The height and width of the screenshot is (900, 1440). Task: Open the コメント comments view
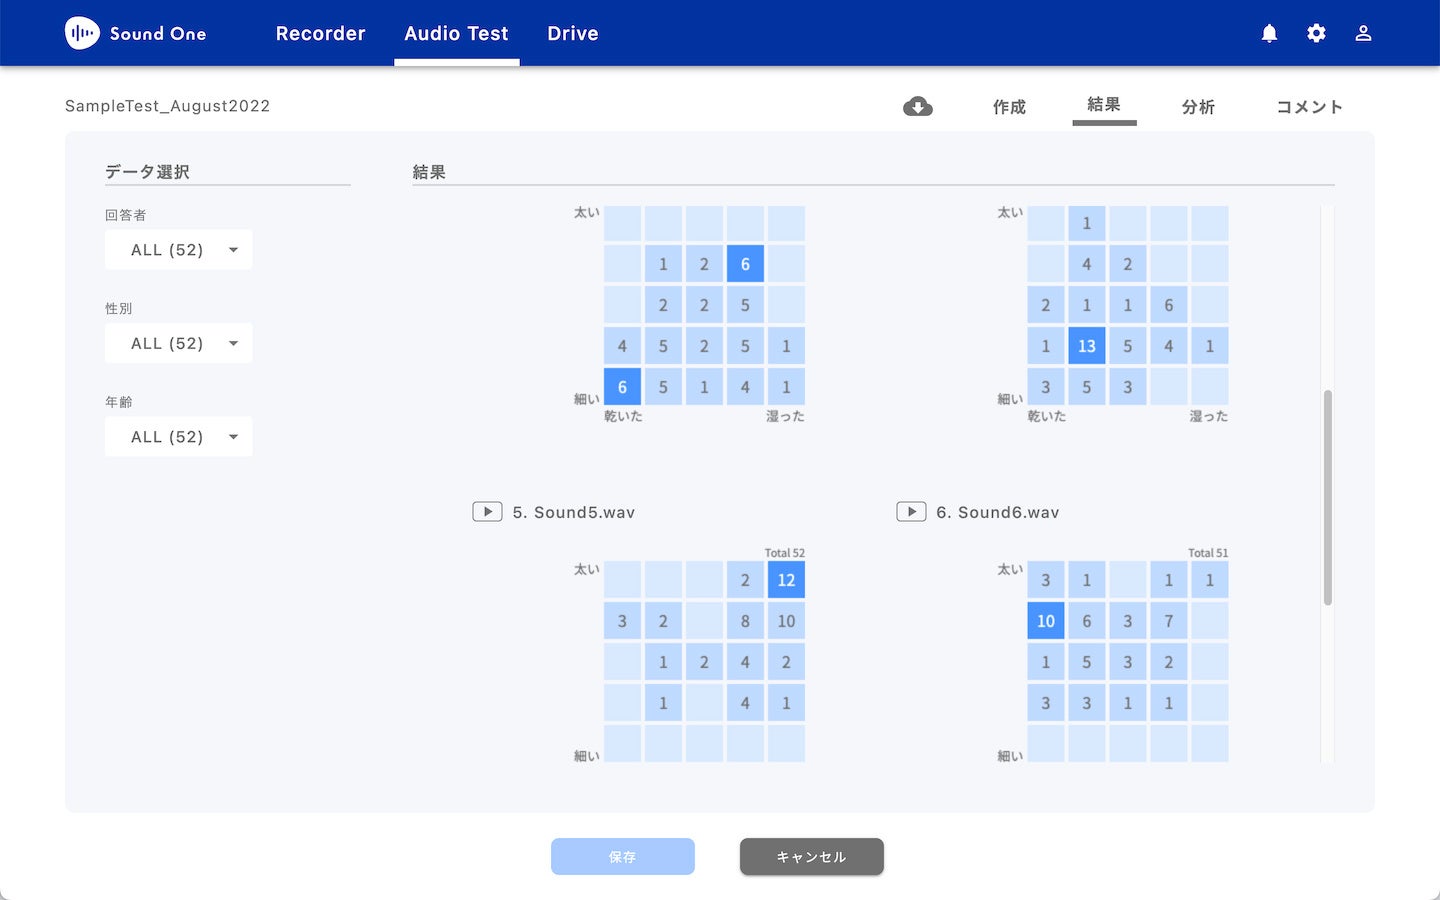[1309, 107]
